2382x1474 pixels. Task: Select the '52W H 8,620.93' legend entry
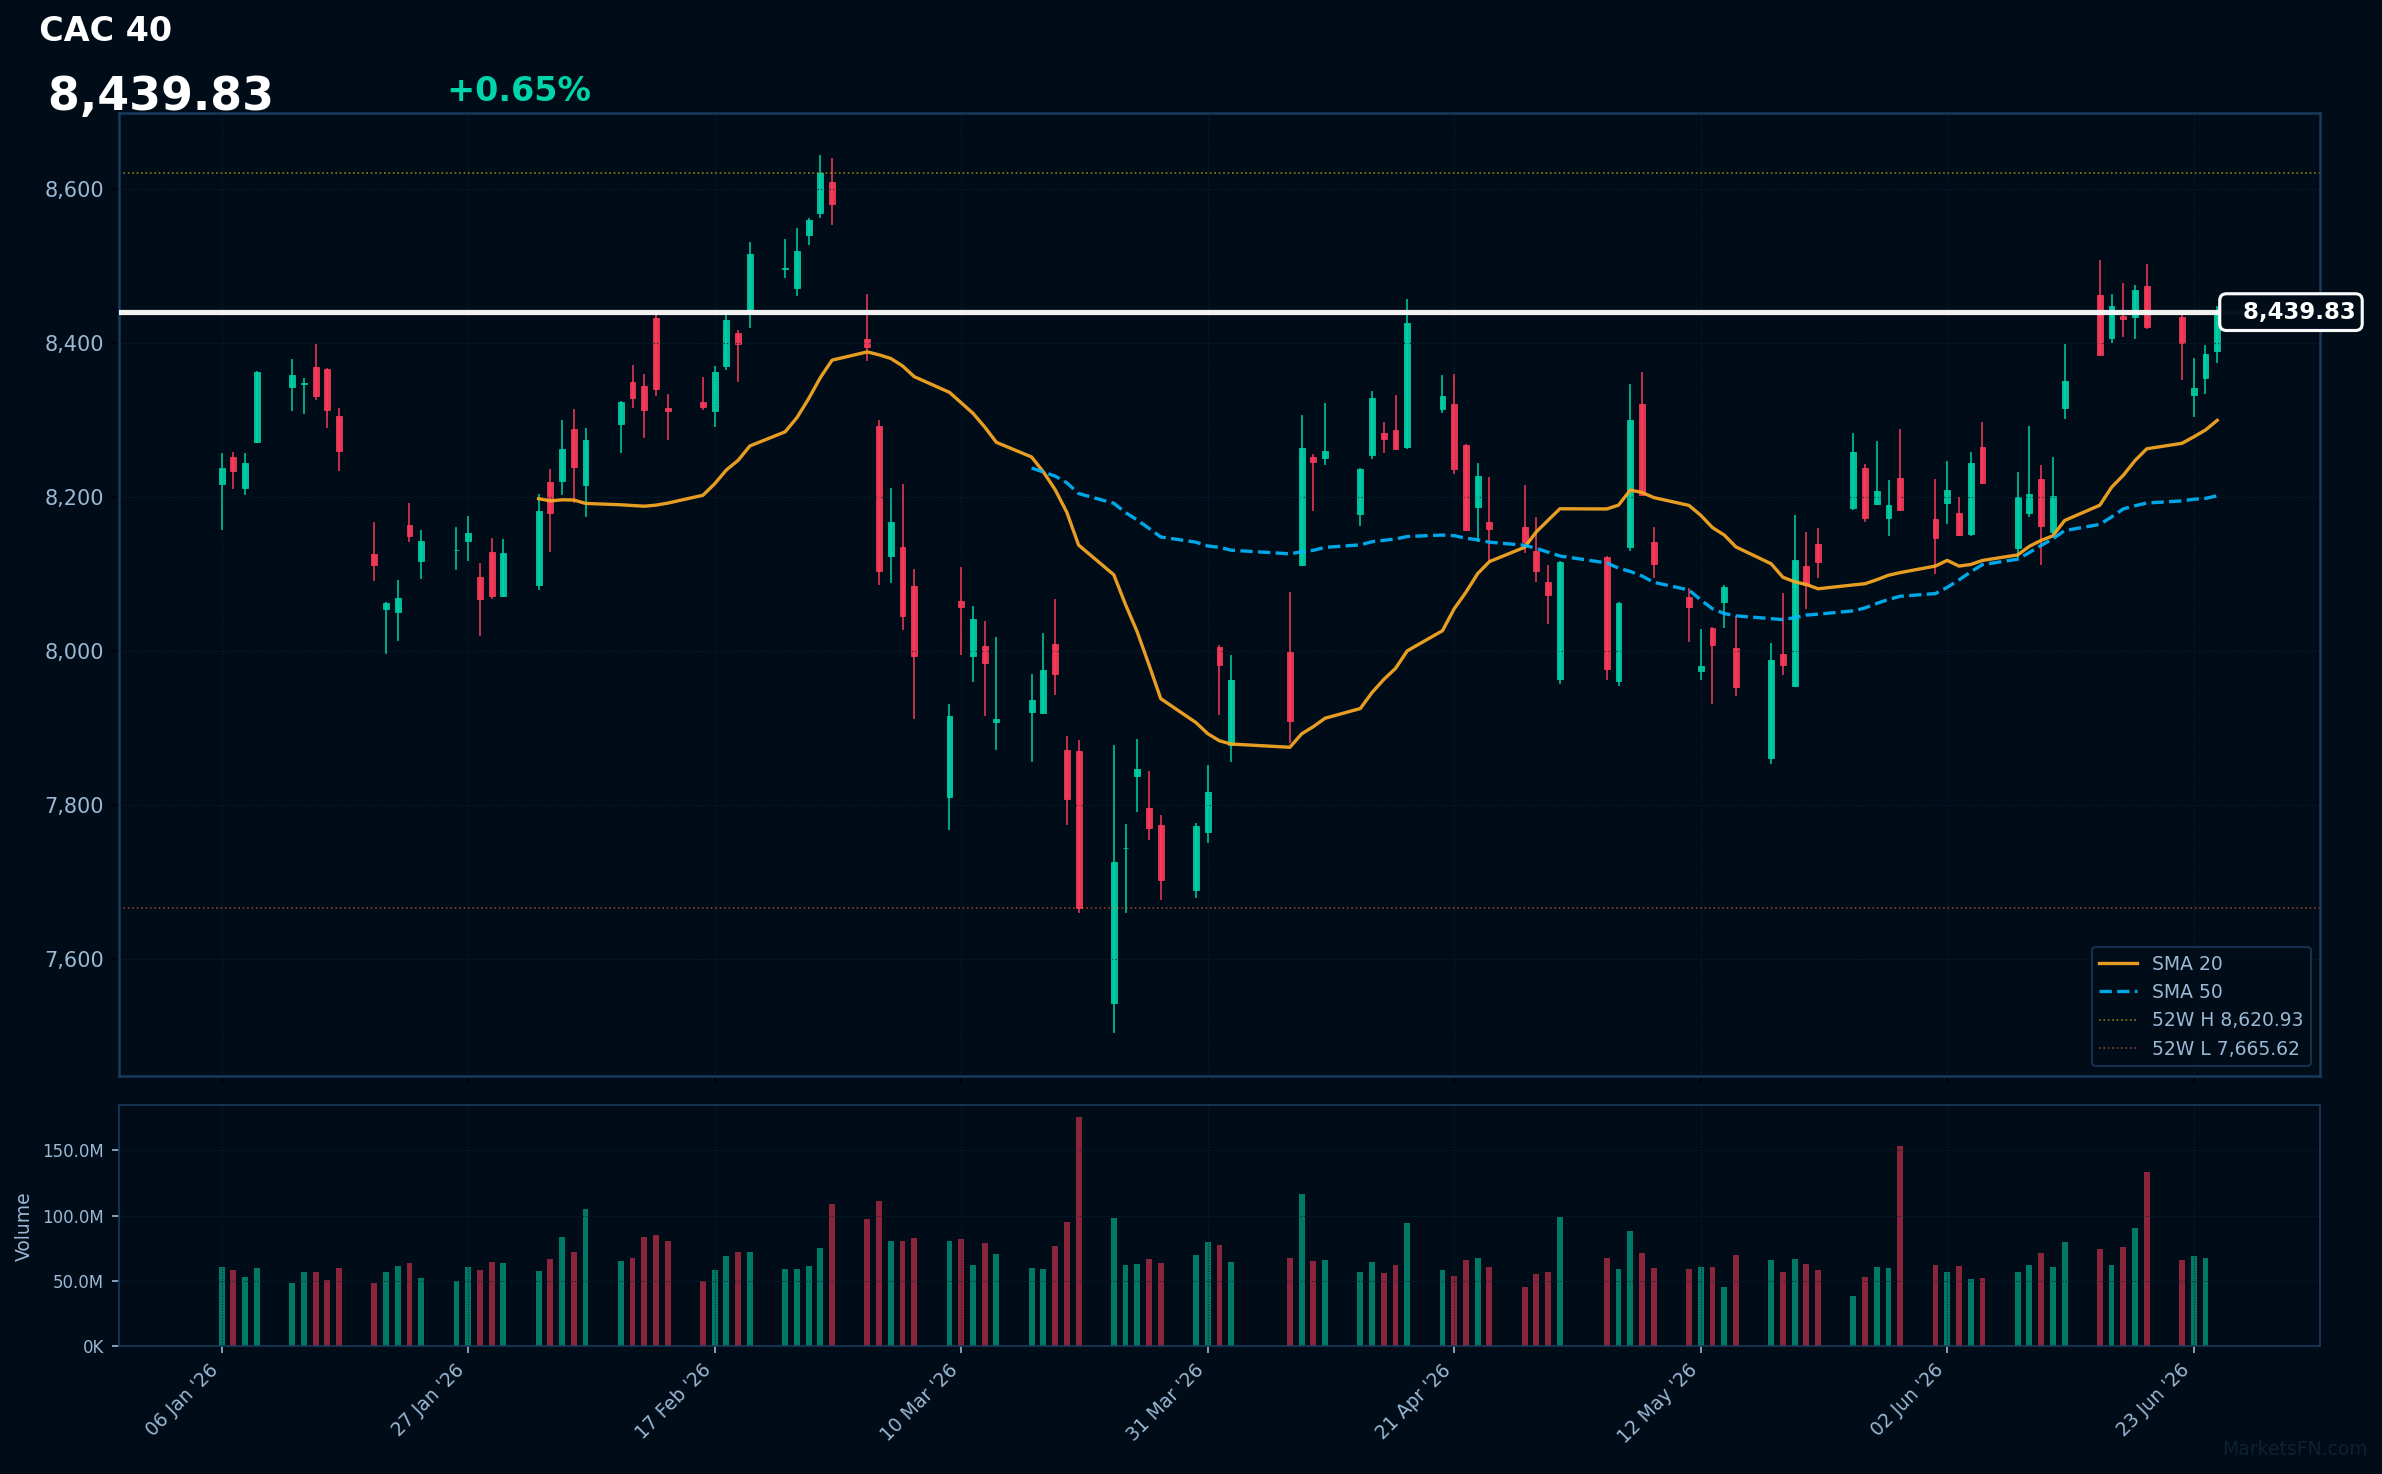point(2201,1020)
